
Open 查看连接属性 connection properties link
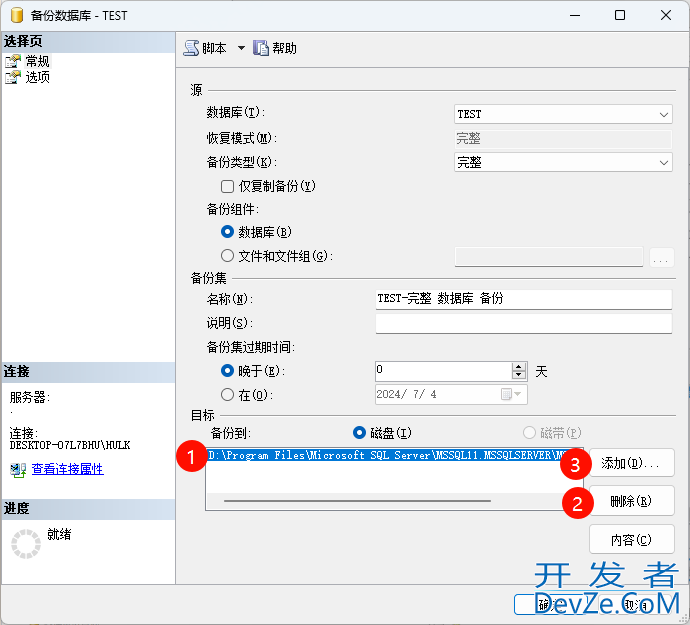click(68, 469)
